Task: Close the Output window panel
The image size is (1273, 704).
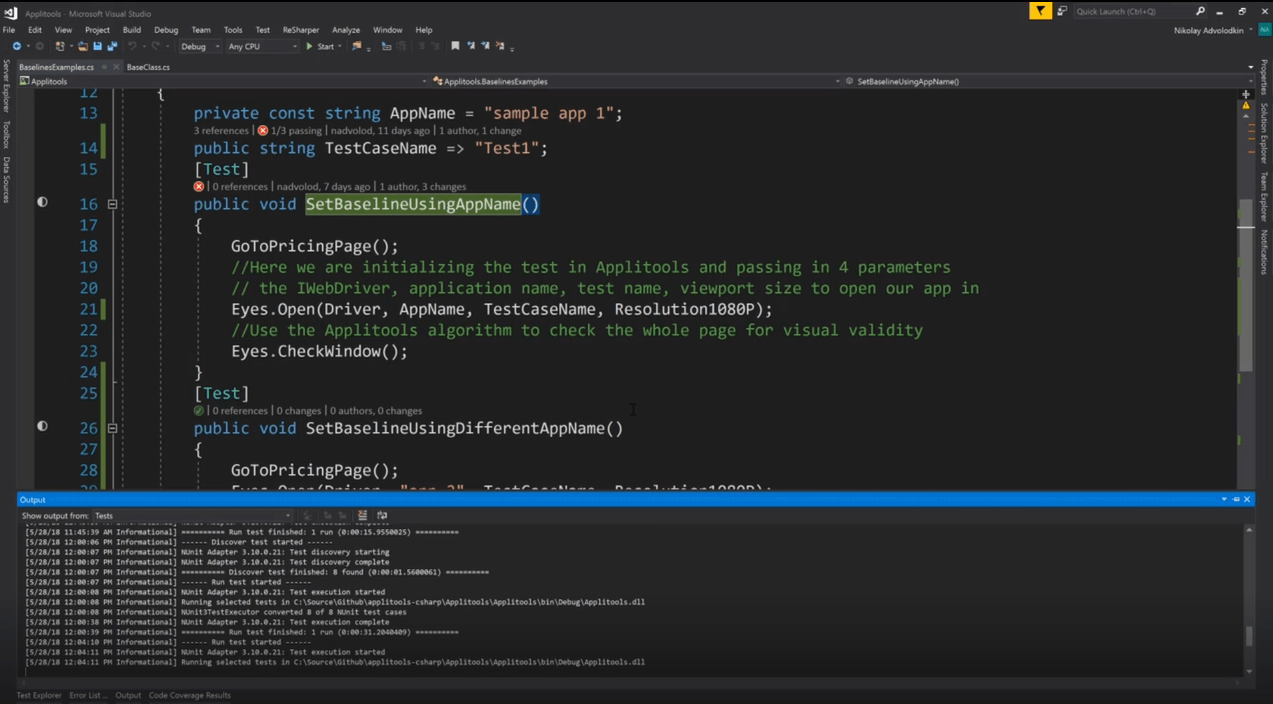Action: point(1247,499)
